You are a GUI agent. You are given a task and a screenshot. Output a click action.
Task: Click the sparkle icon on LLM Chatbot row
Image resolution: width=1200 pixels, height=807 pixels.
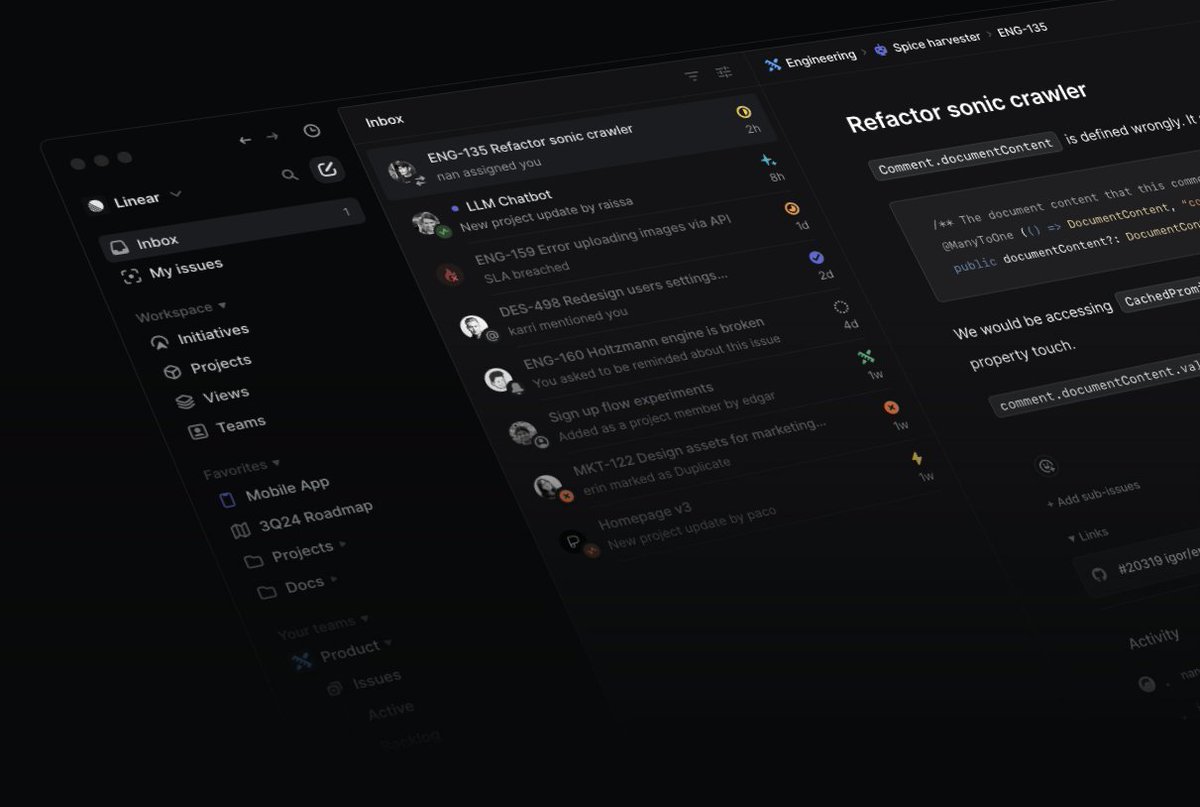pyautogui.click(x=768, y=160)
